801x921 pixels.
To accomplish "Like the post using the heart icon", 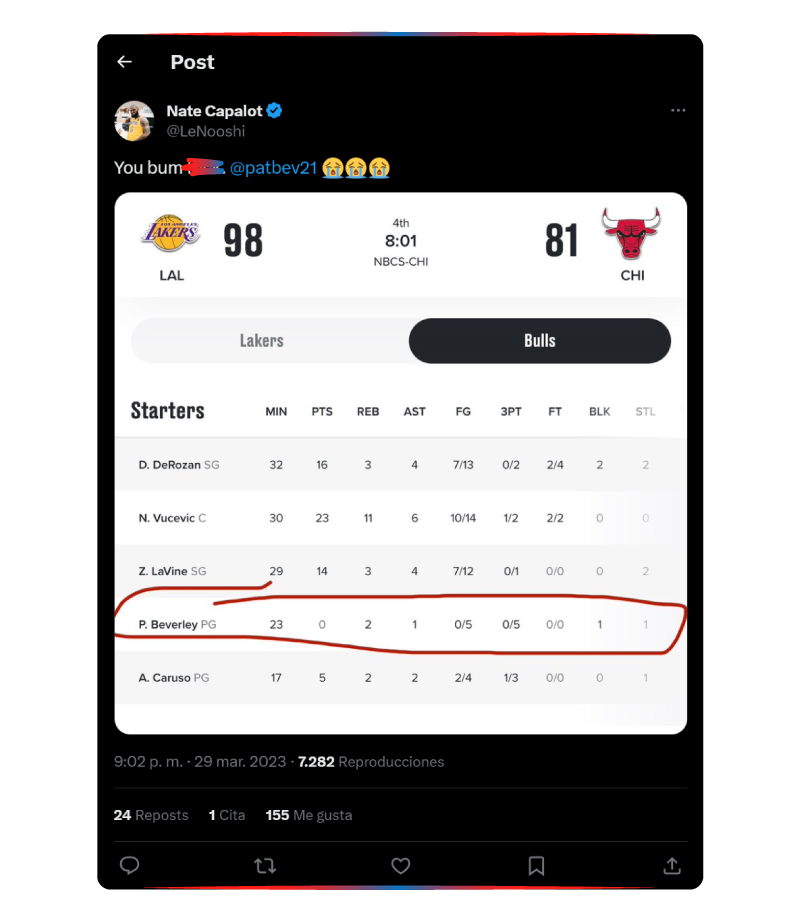I will pyautogui.click(x=400, y=866).
